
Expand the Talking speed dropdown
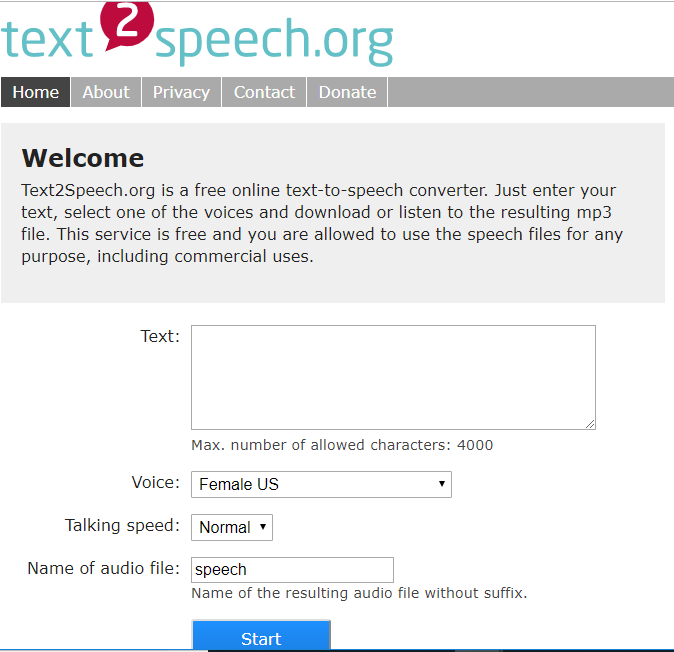pos(232,527)
